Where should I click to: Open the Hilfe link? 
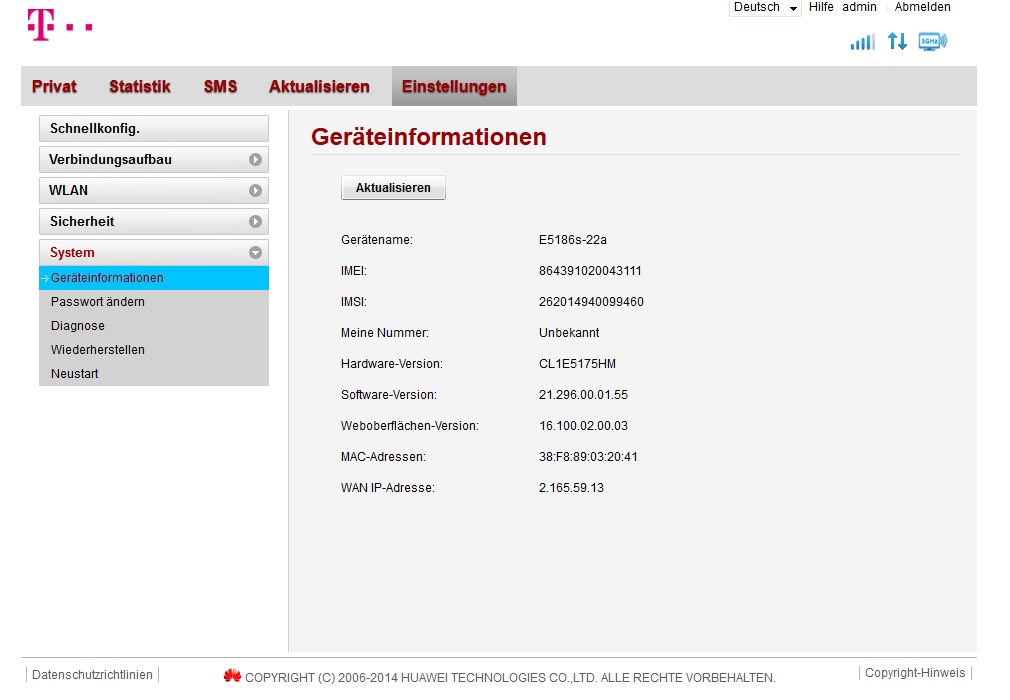pos(821,7)
